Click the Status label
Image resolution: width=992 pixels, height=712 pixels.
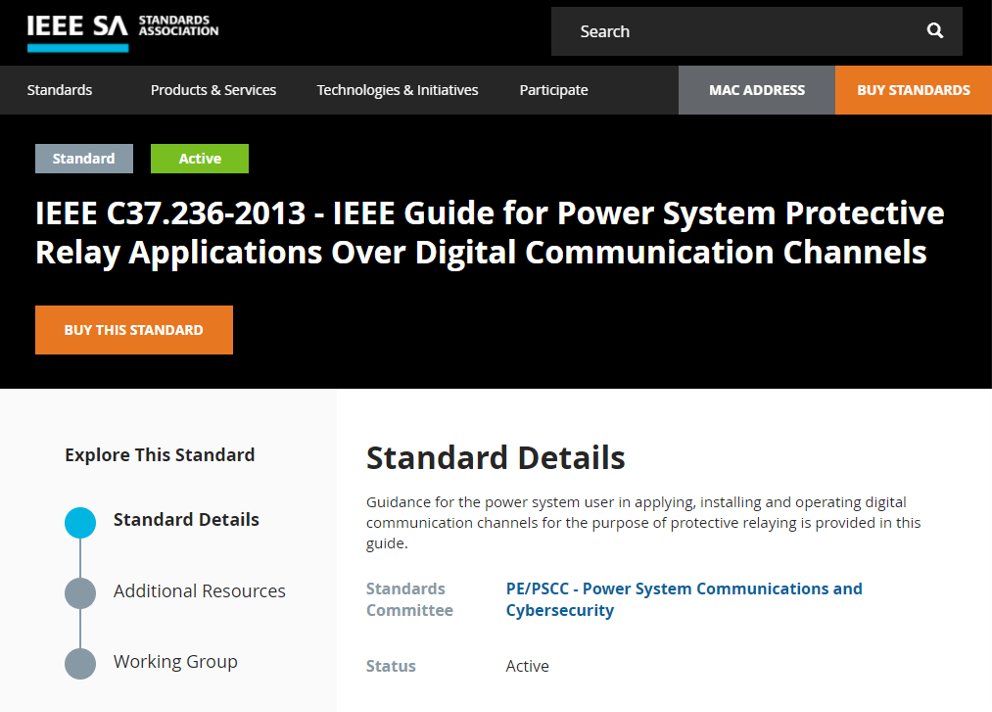click(x=391, y=666)
